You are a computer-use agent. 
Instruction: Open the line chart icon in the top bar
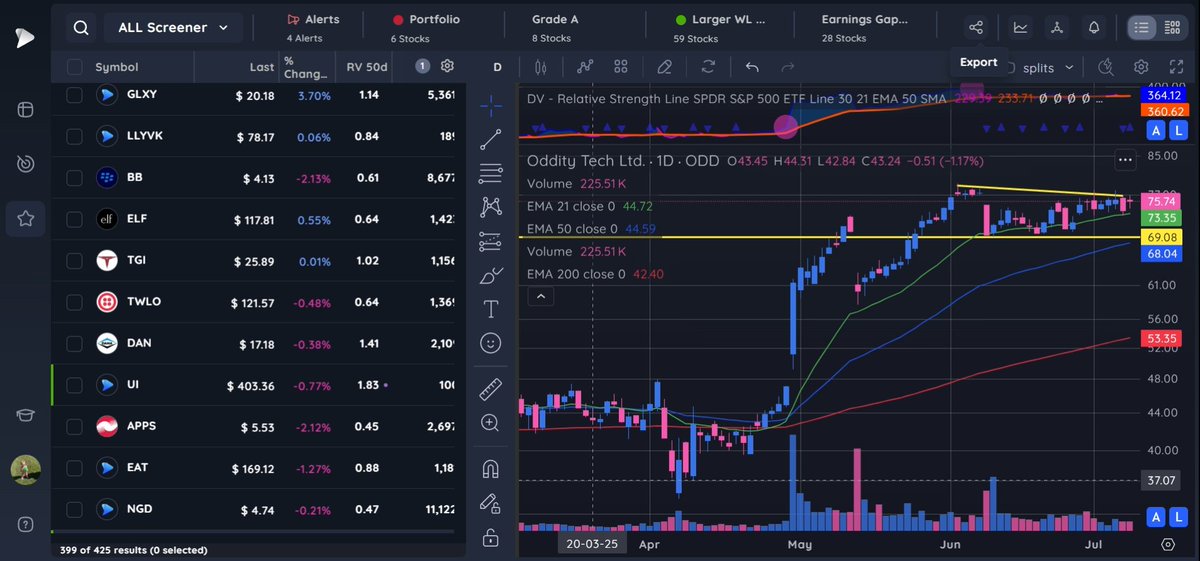click(x=1020, y=28)
